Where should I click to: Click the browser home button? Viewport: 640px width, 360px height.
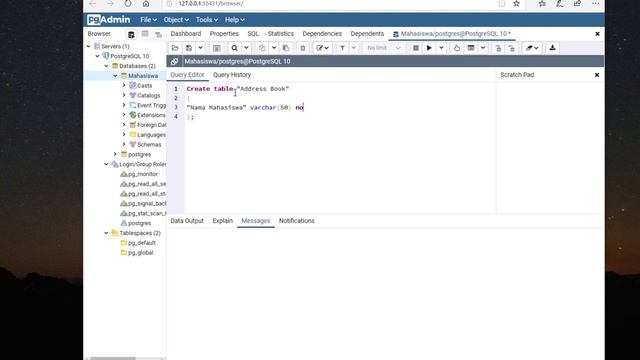coord(146,4)
